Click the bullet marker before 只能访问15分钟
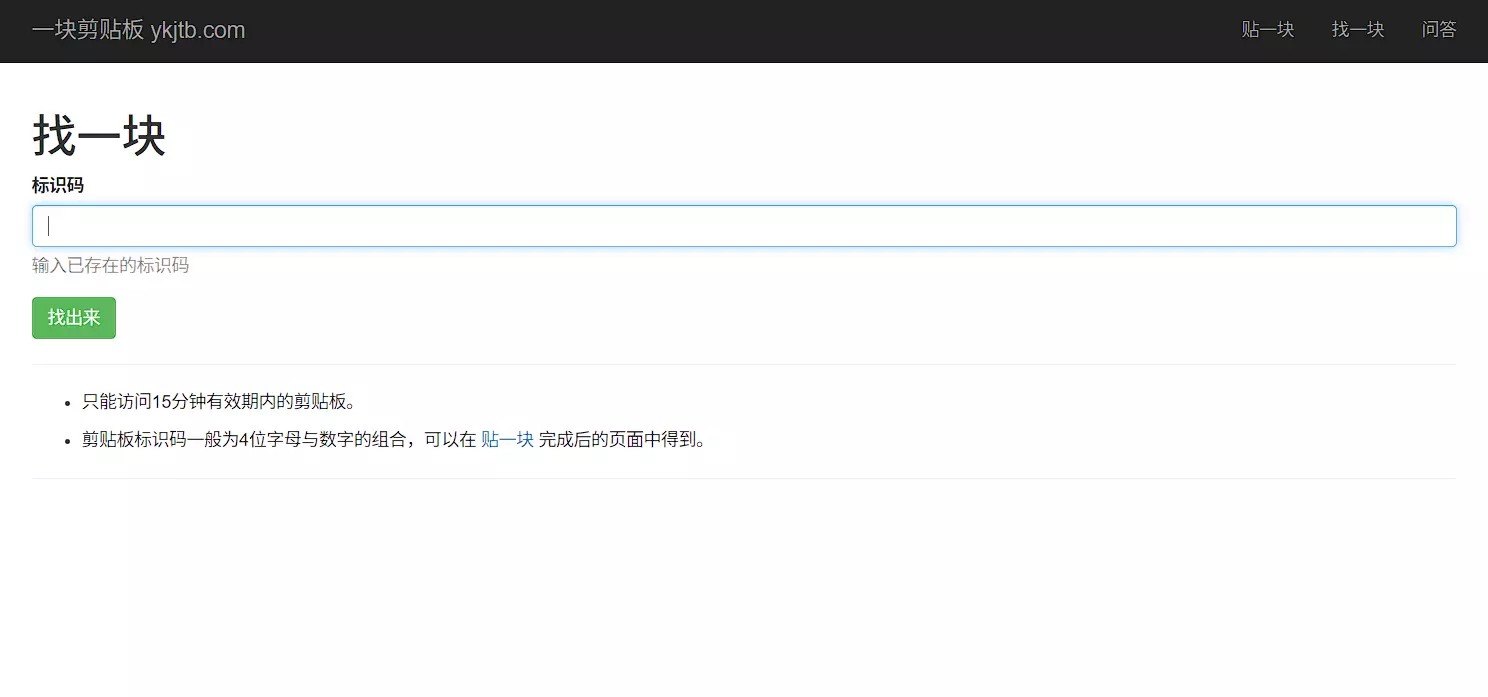1488x697 pixels. pyautogui.click(x=68, y=403)
